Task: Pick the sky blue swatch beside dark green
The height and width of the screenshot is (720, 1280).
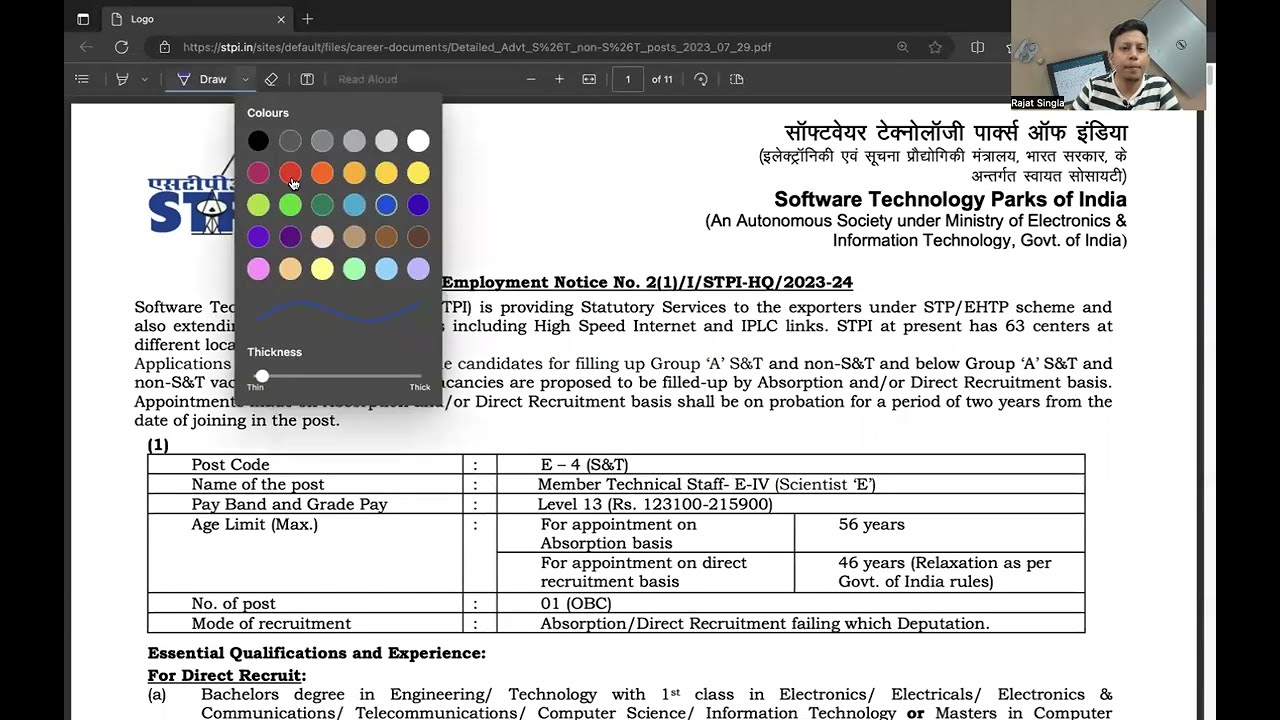Action: [x=354, y=205]
